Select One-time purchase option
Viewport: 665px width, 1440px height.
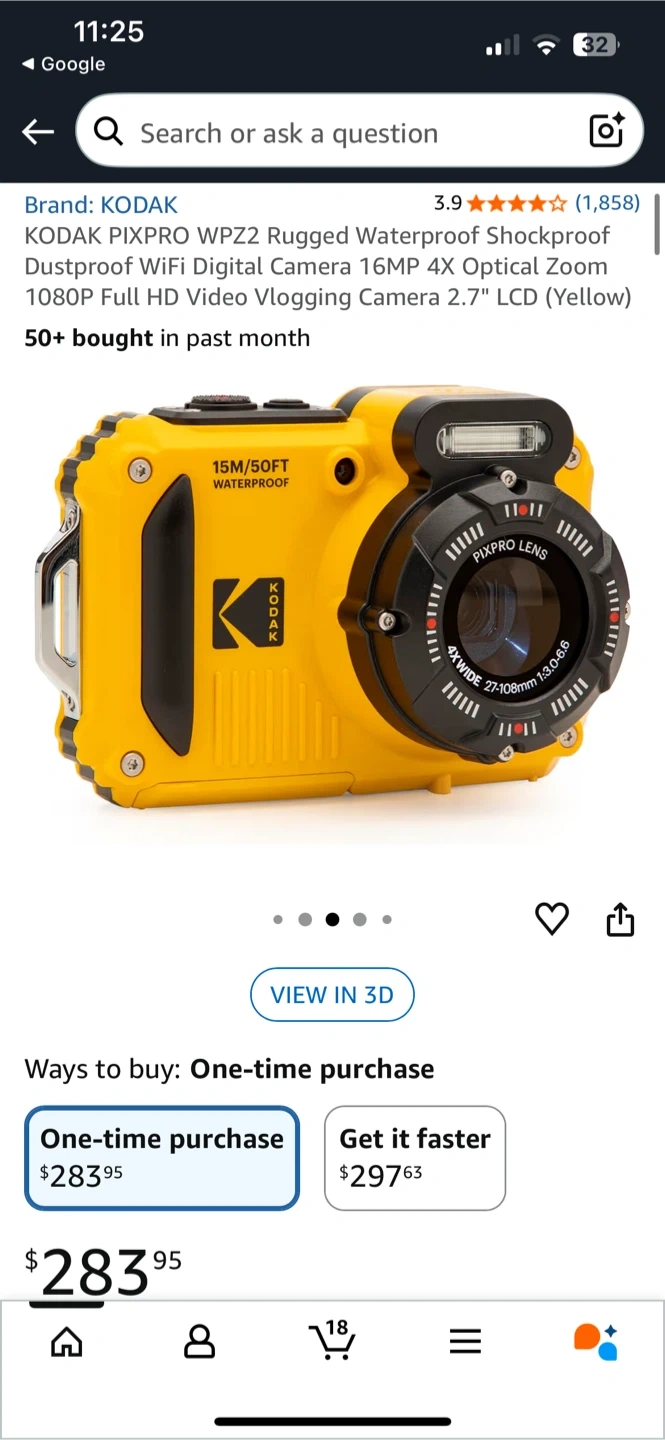(x=162, y=1158)
